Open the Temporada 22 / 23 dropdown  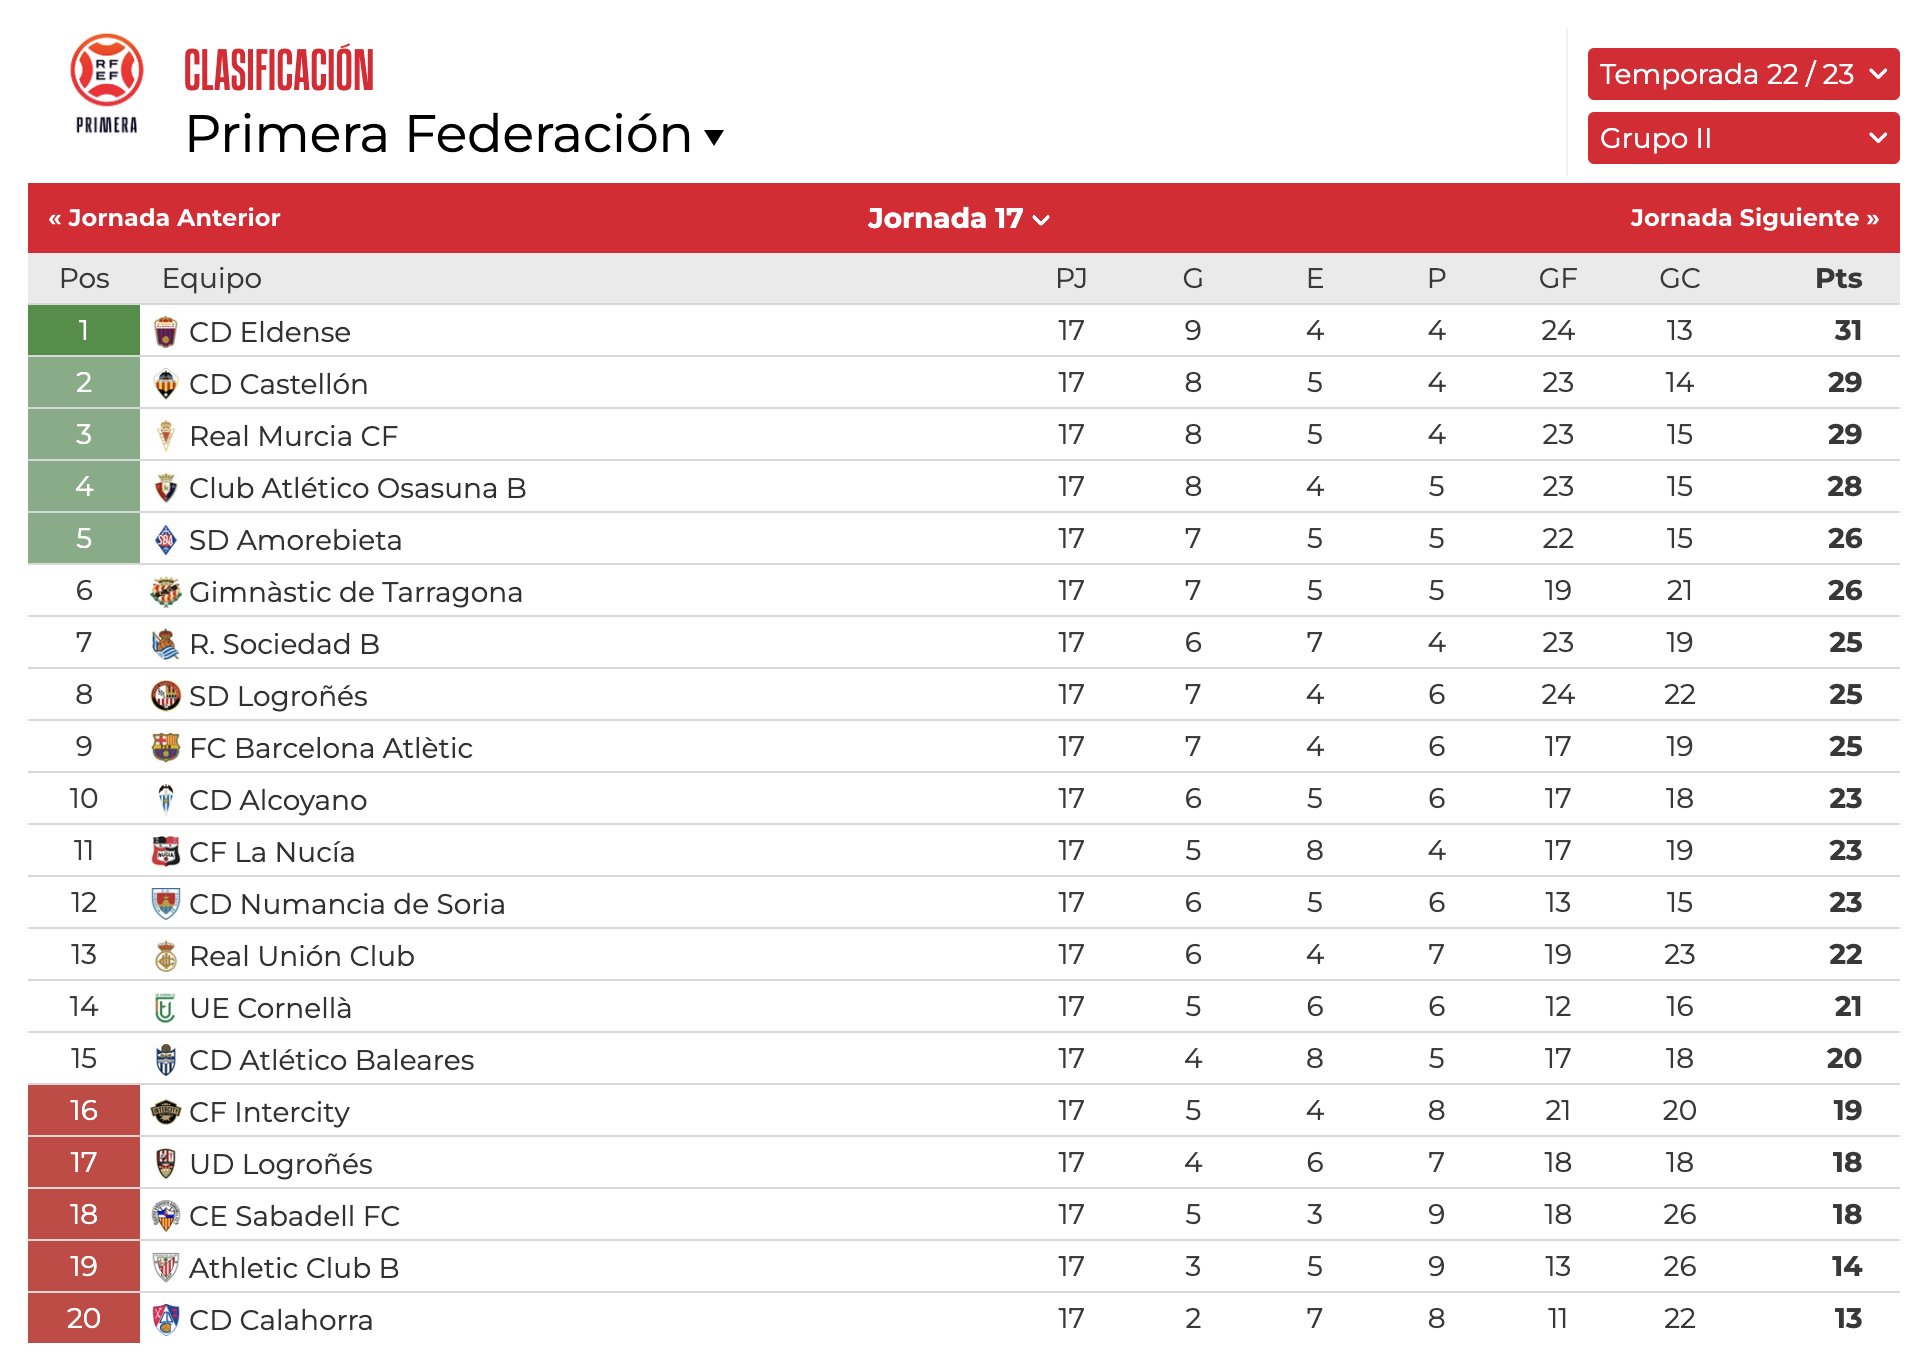tap(1743, 74)
